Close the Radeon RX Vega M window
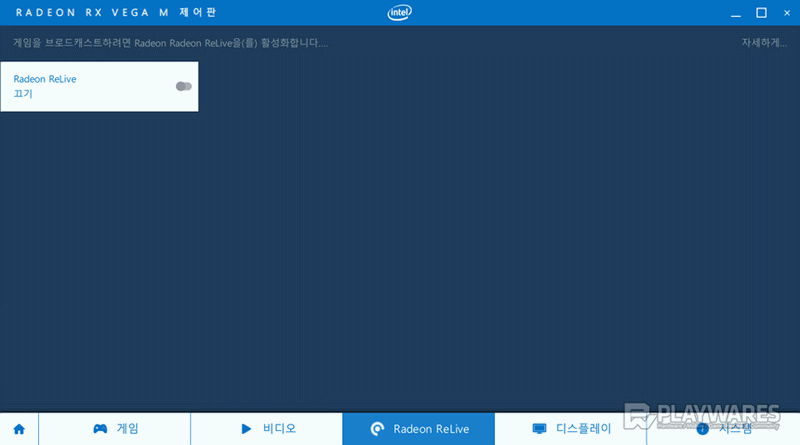Viewport: 800px width, 445px height. coord(787,13)
